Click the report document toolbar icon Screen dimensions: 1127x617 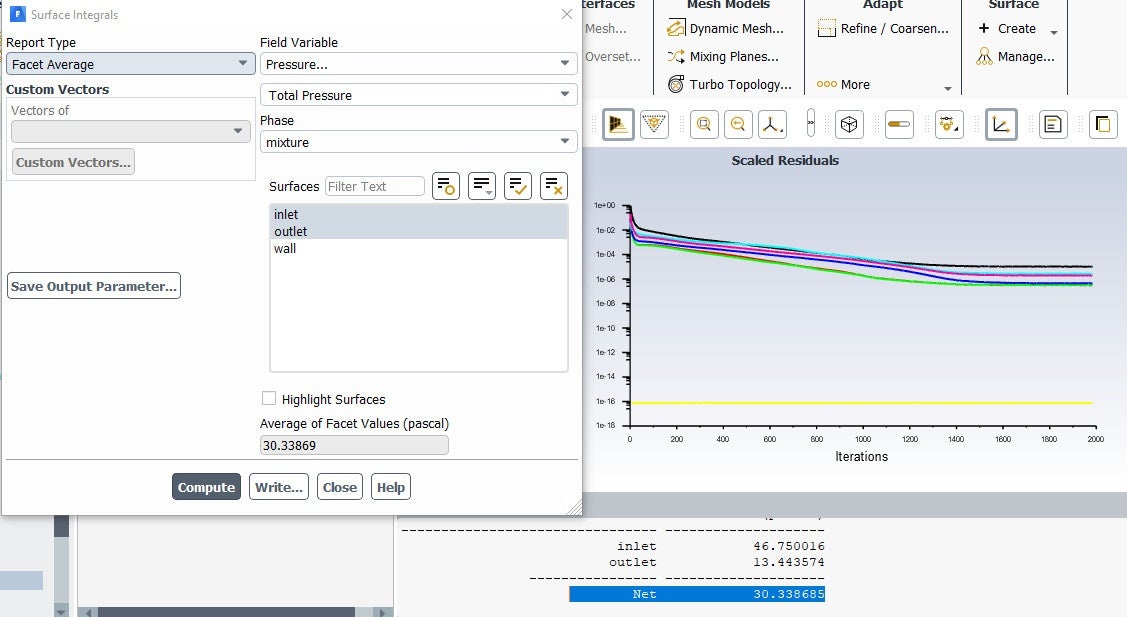pos(1052,124)
